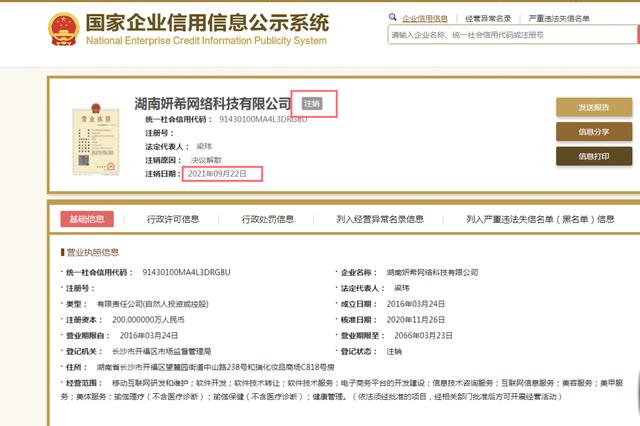
Task: Select the 严重违法失信名单 search category
Action: click(x=558, y=18)
